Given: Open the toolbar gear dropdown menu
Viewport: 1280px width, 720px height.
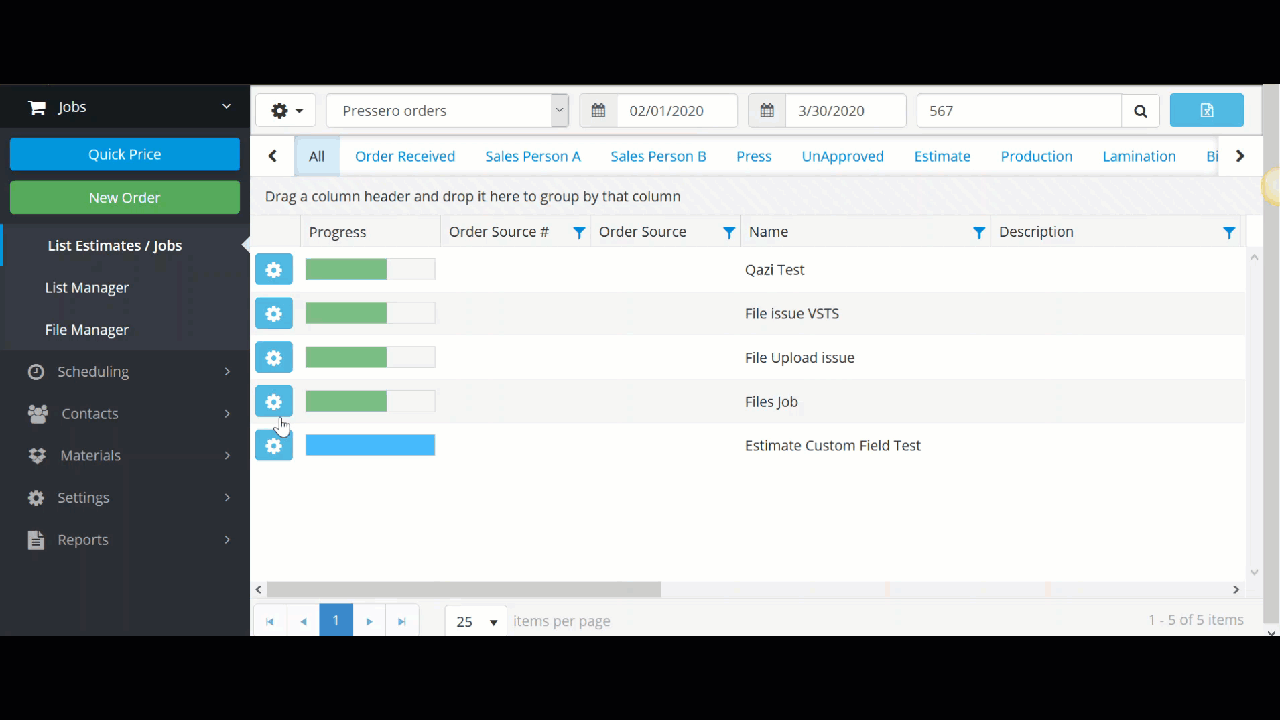Looking at the screenshot, I should click(286, 111).
